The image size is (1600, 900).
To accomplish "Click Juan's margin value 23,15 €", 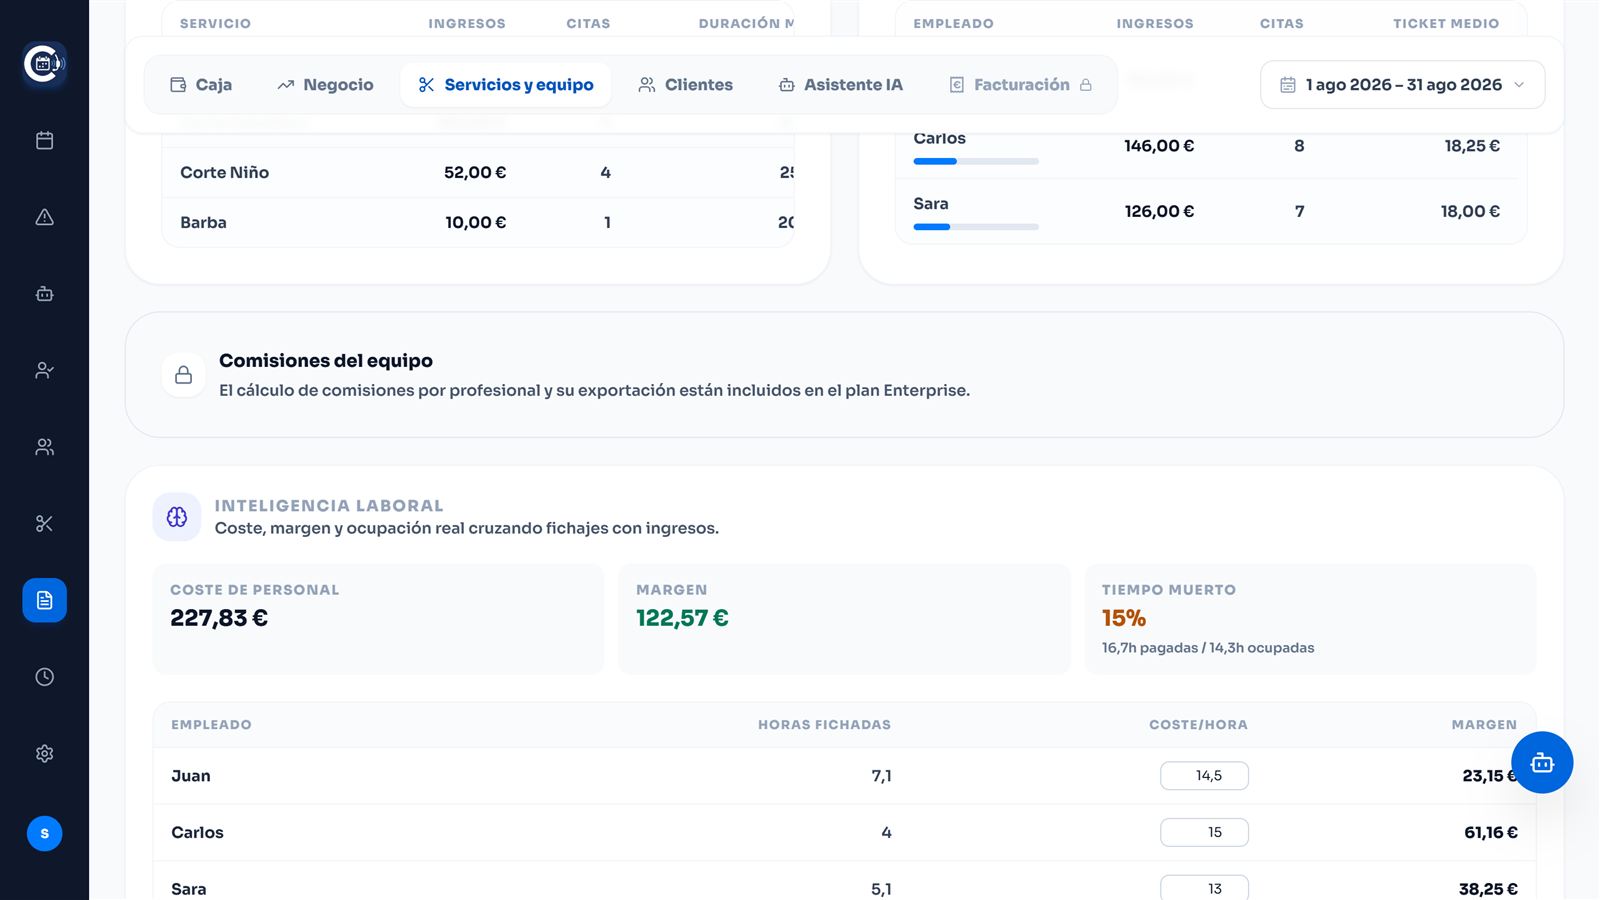I will tap(1489, 776).
